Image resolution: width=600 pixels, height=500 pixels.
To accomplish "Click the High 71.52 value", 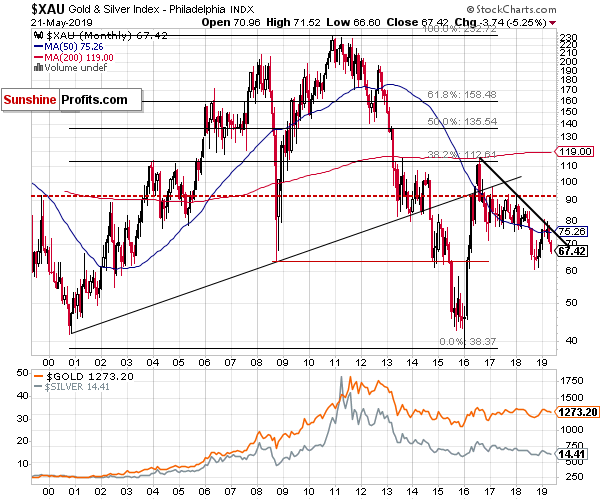I will click(x=293, y=22).
